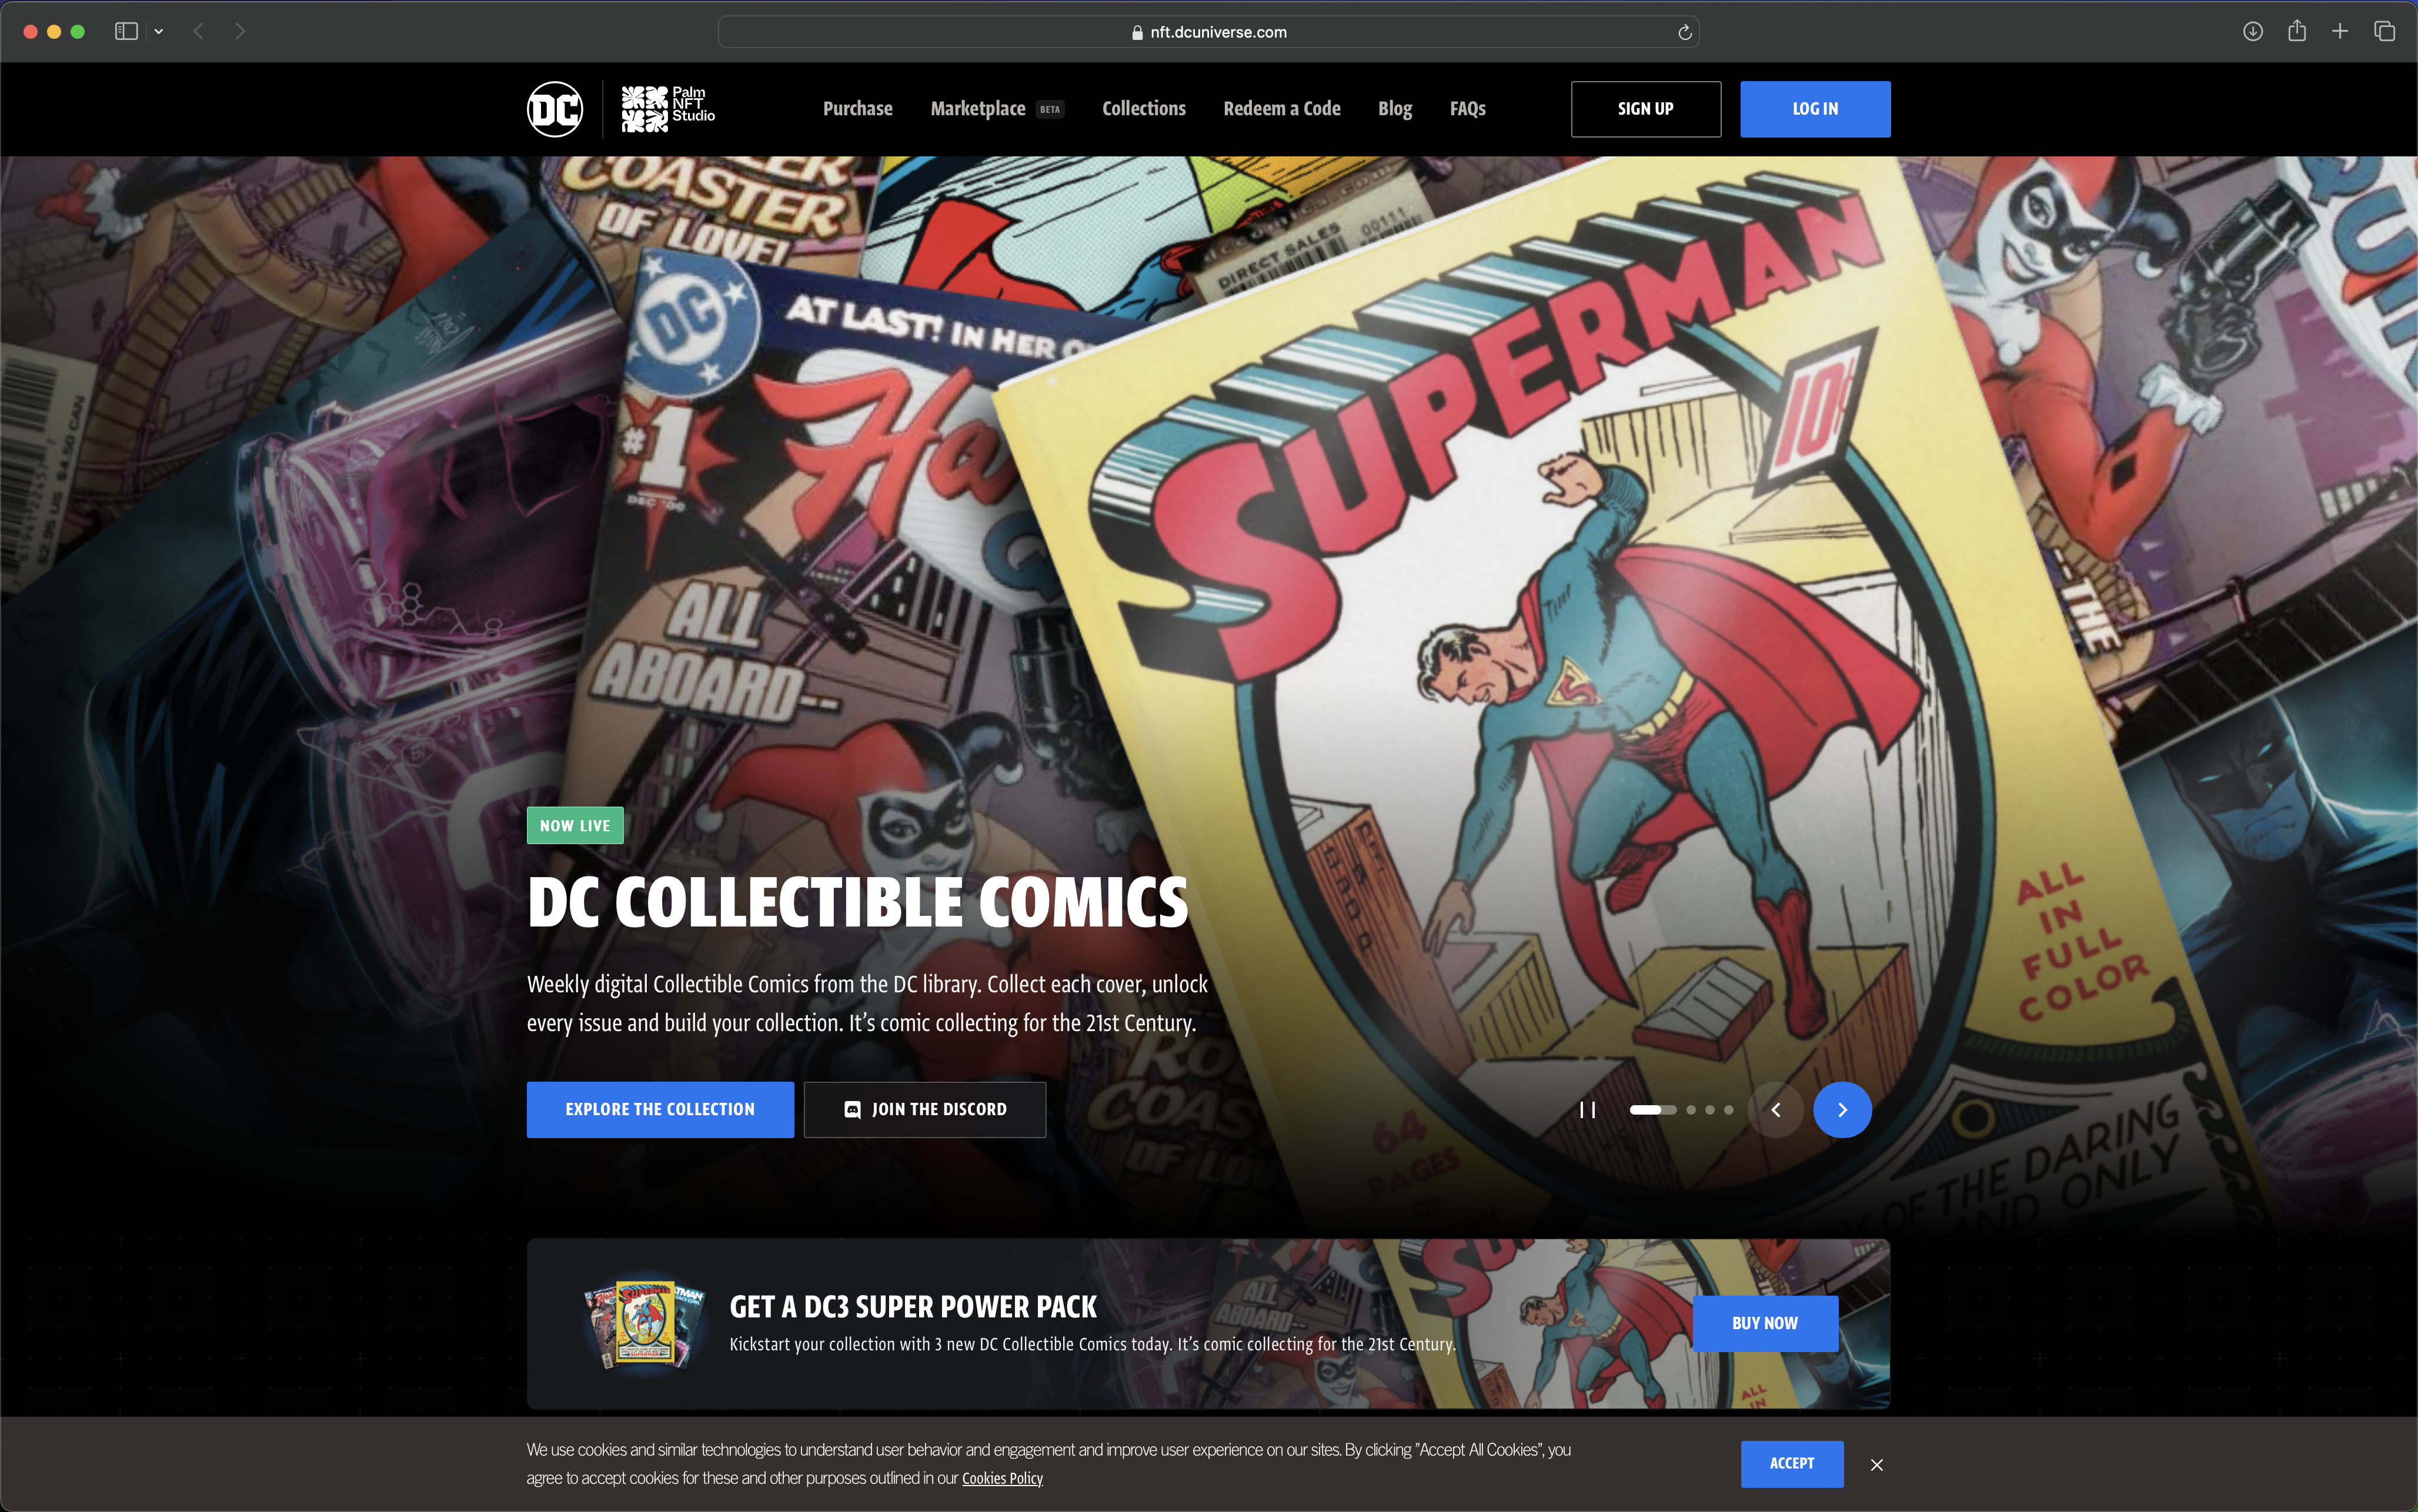Open Safari downloads icon
The width and height of the screenshot is (2418, 1512).
pos(2252,32)
